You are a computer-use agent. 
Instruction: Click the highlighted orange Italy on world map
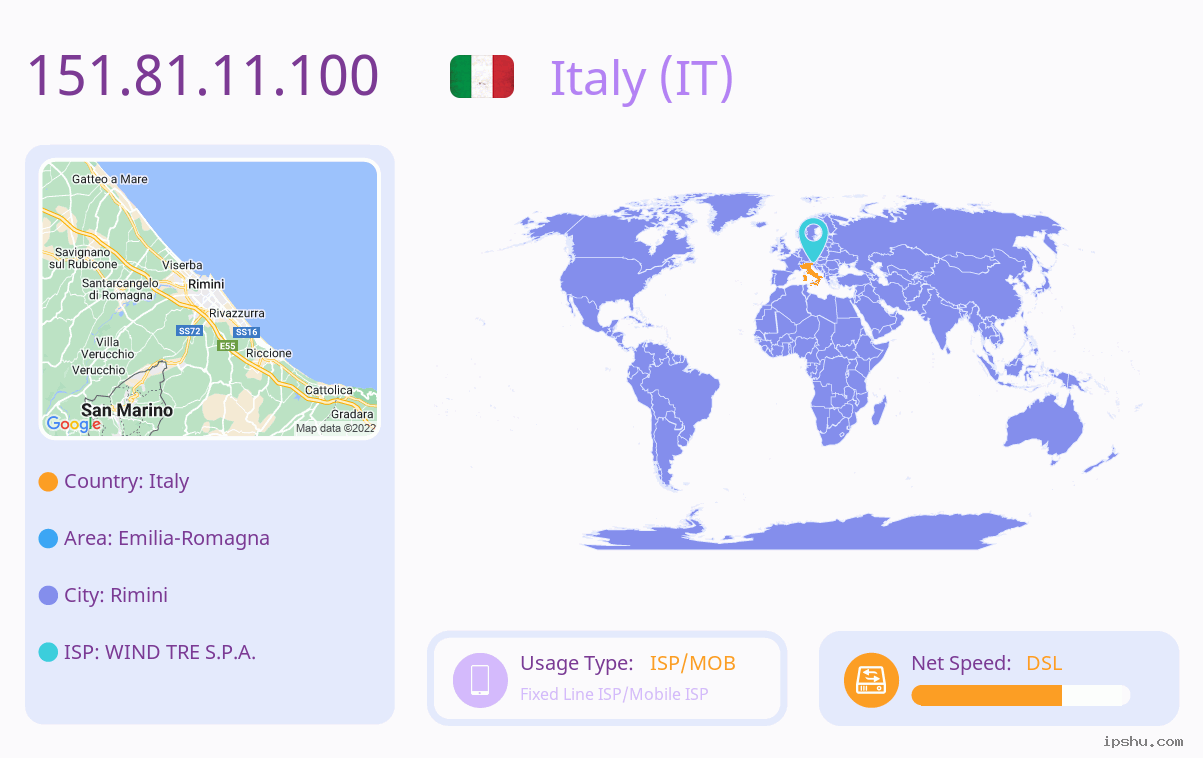(x=810, y=272)
